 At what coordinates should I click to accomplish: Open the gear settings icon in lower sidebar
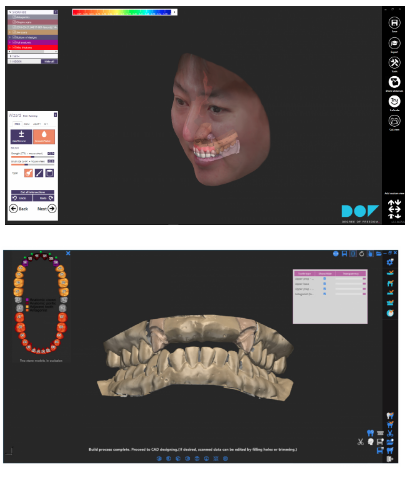tap(390, 262)
